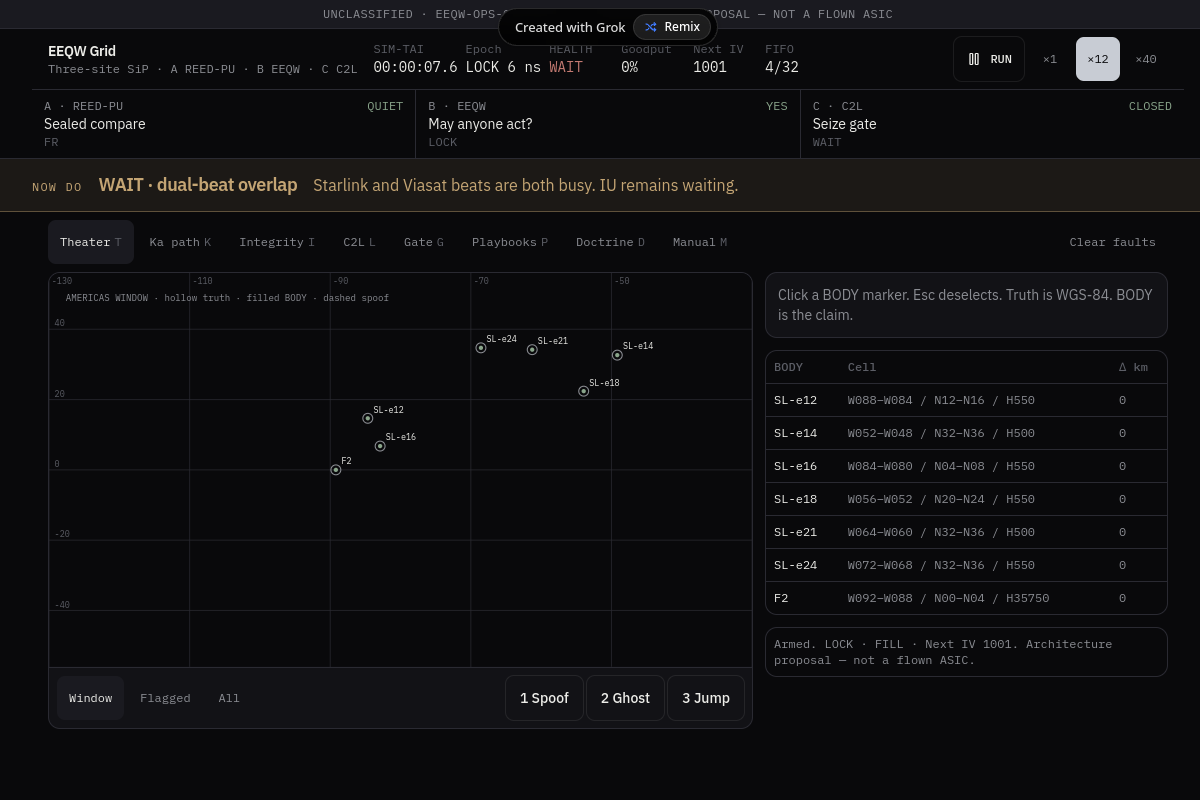
Task: Select the SL-e16 marker on map
Action: point(380,446)
